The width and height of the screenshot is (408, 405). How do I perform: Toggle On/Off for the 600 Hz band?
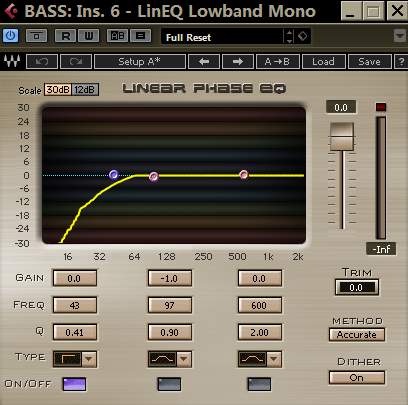pyautogui.click(x=259, y=384)
